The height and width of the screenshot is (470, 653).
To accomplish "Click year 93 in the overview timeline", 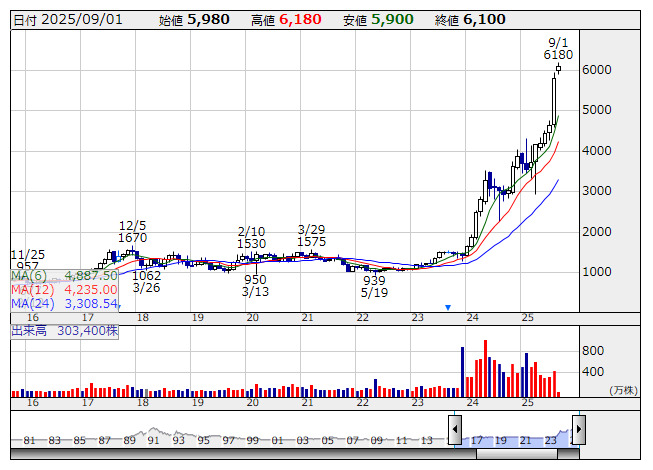I will (178, 440).
